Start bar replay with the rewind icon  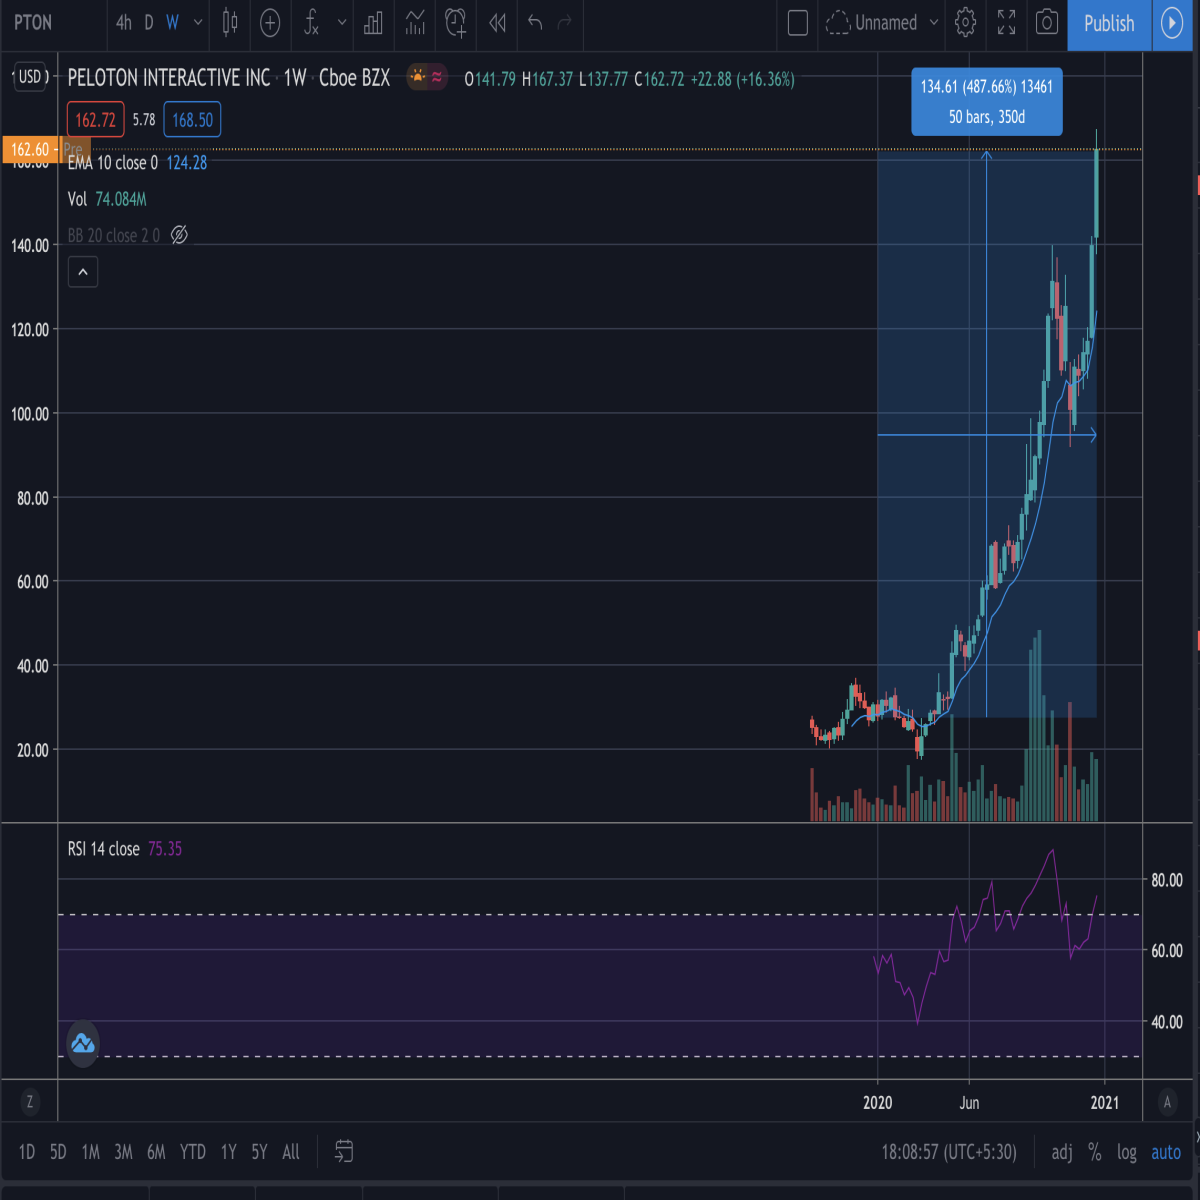pos(497,22)
